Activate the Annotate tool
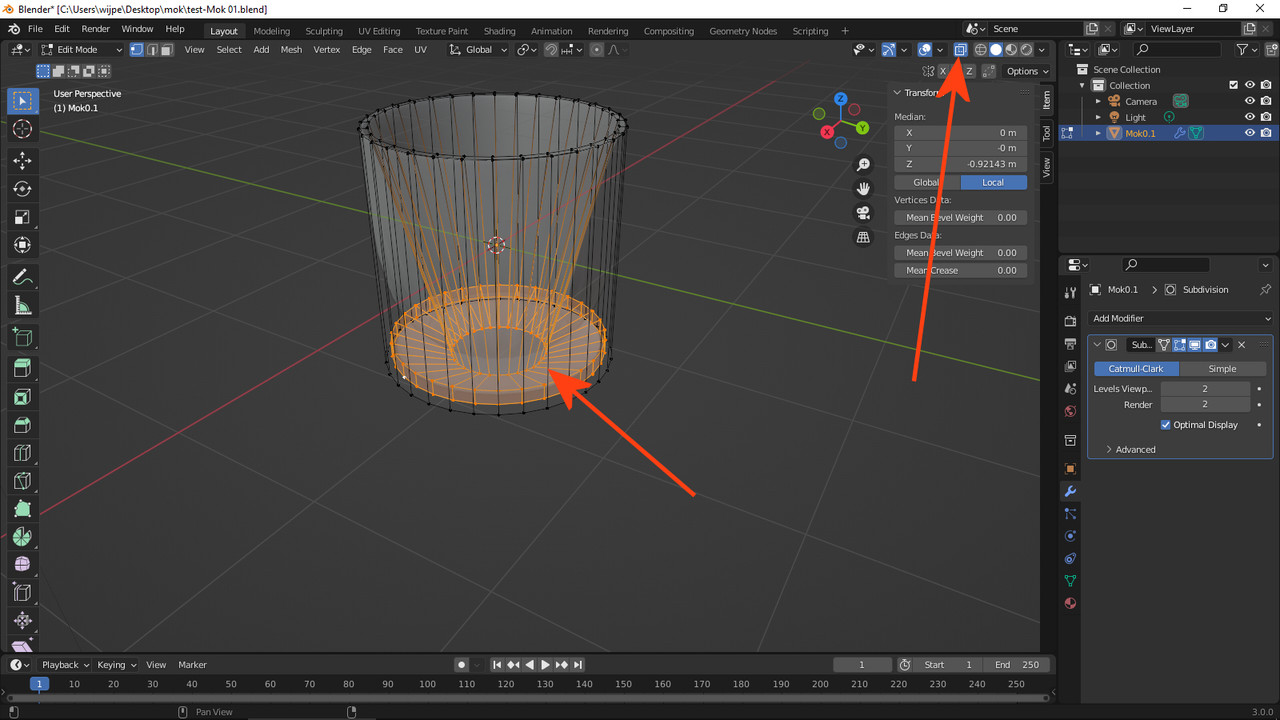The width and height of the screenshot is (1280, 720). (x=23, y=277)
